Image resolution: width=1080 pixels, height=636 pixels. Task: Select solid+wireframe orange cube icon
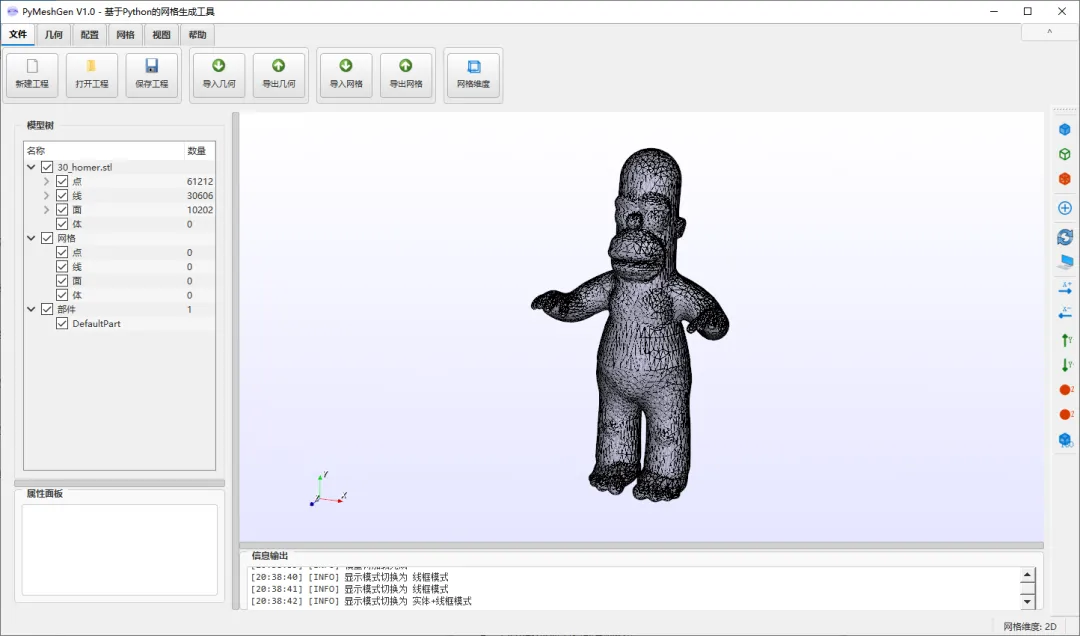coord(1065,179)
